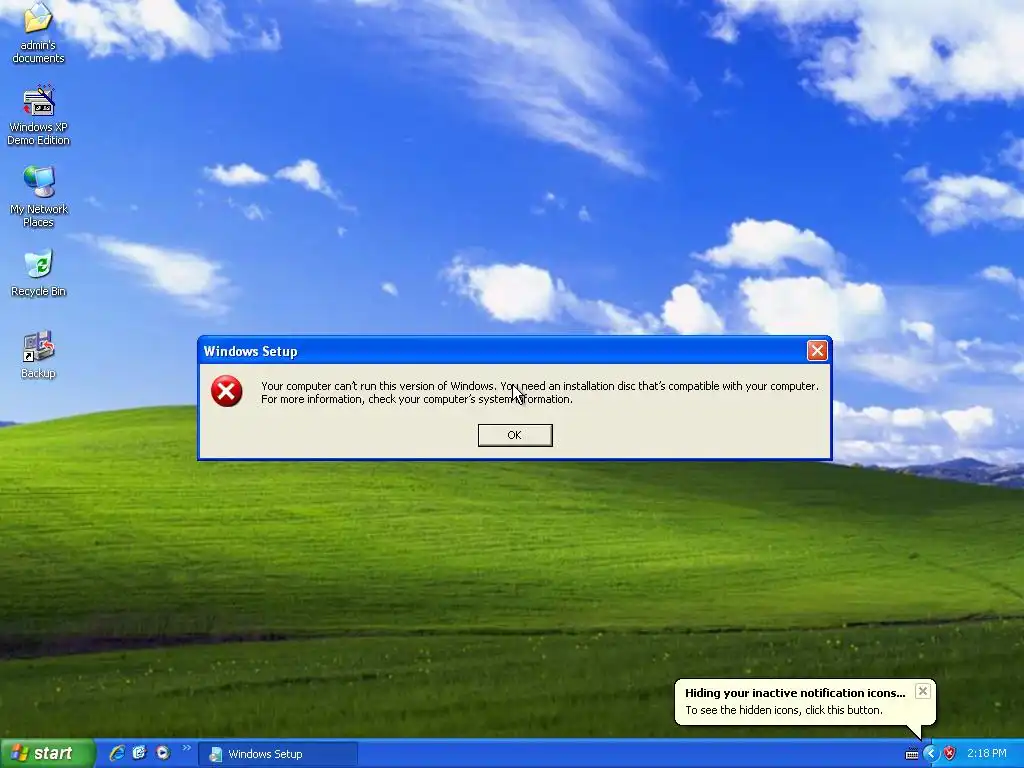Select the Windows Setup taskbar button
The image size is (1024, 768).
pos(278,754)
